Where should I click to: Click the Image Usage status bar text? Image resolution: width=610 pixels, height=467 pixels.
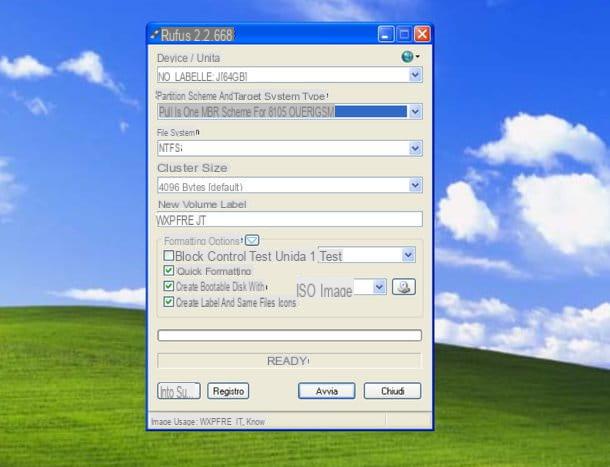pyautogui.click(x=208, y=421)
